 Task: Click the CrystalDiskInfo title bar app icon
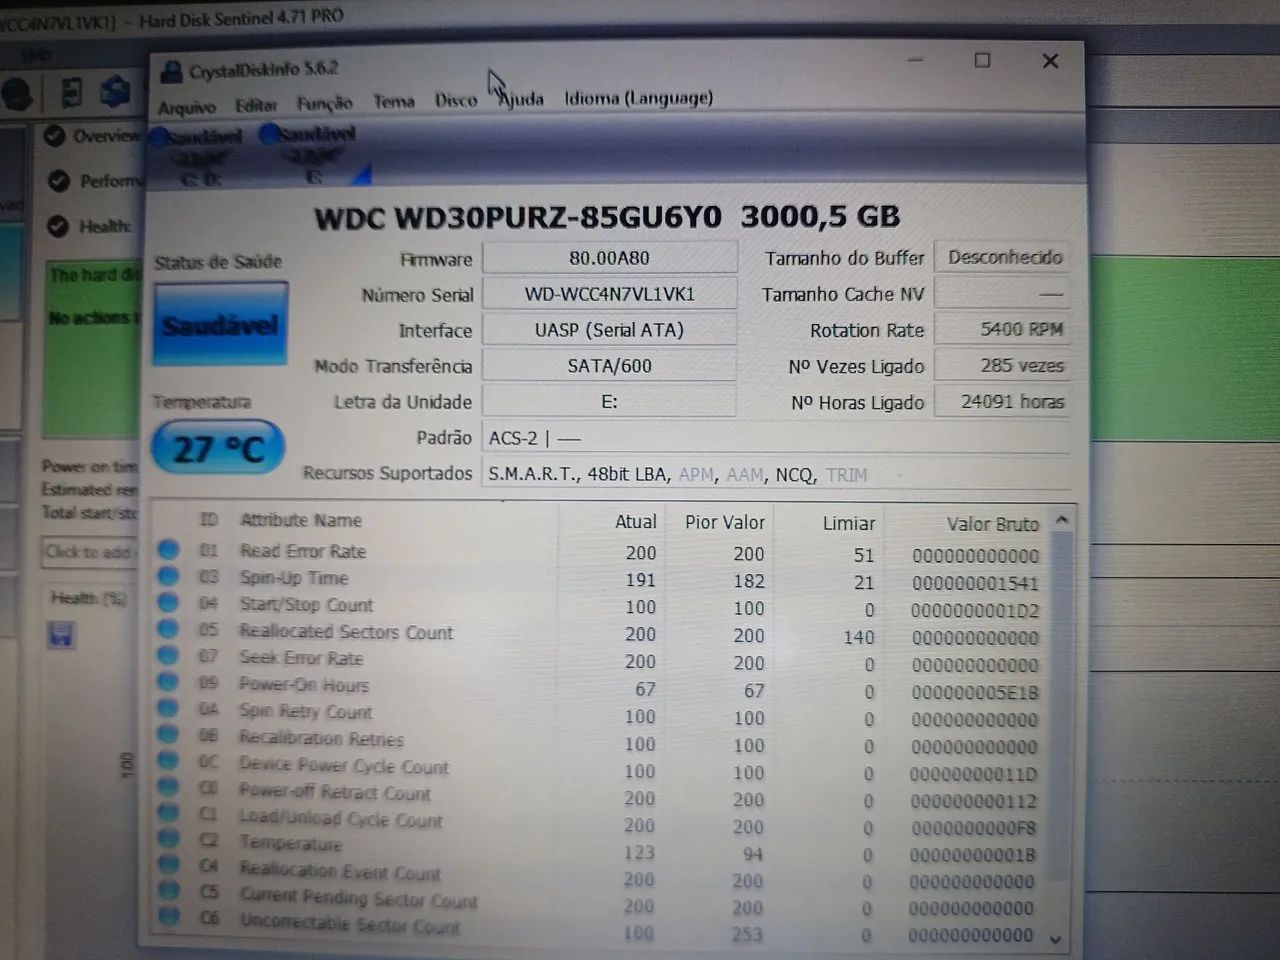(x=172, y=71)
